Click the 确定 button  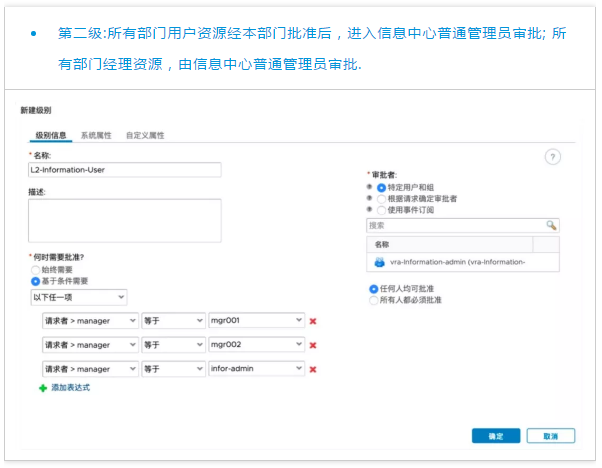pyautogui.click(x=496, y=437)
